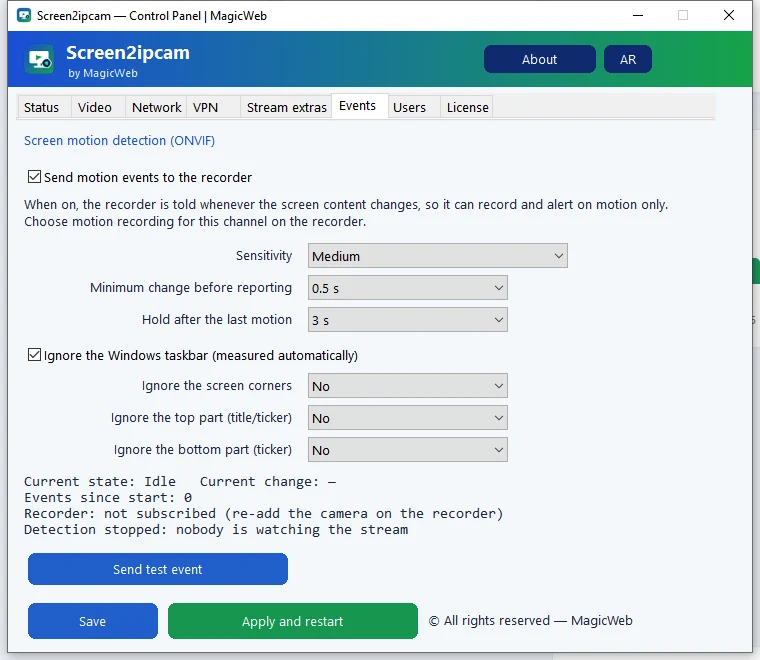Click the 'All rights reserved — MagicWeb' text
Image resolution: width=760 pixels, height=660 pixels.
point(531,620)
